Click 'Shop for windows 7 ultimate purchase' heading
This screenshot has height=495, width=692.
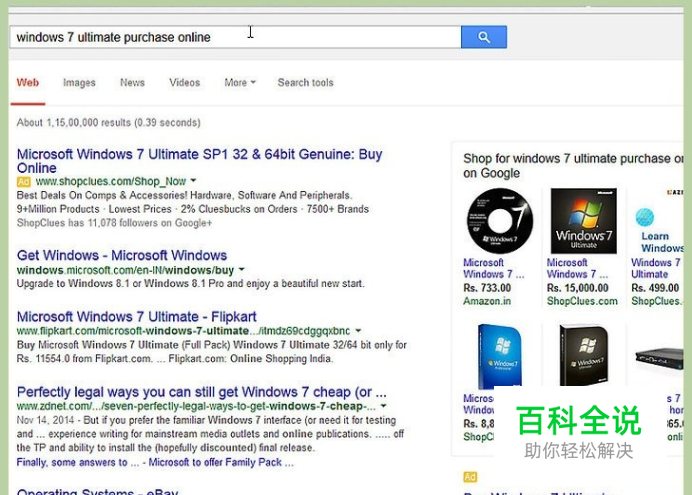tap(573, 165)
